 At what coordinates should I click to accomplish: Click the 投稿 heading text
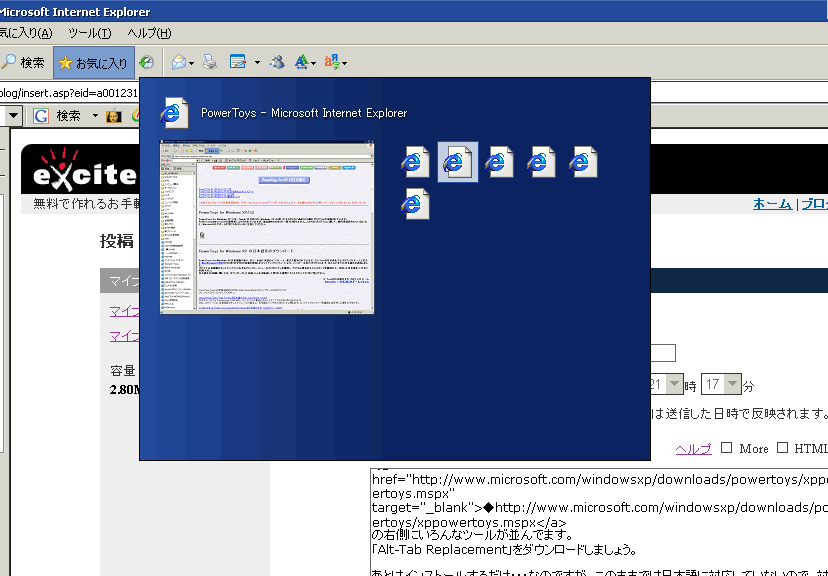coord(117,241)
